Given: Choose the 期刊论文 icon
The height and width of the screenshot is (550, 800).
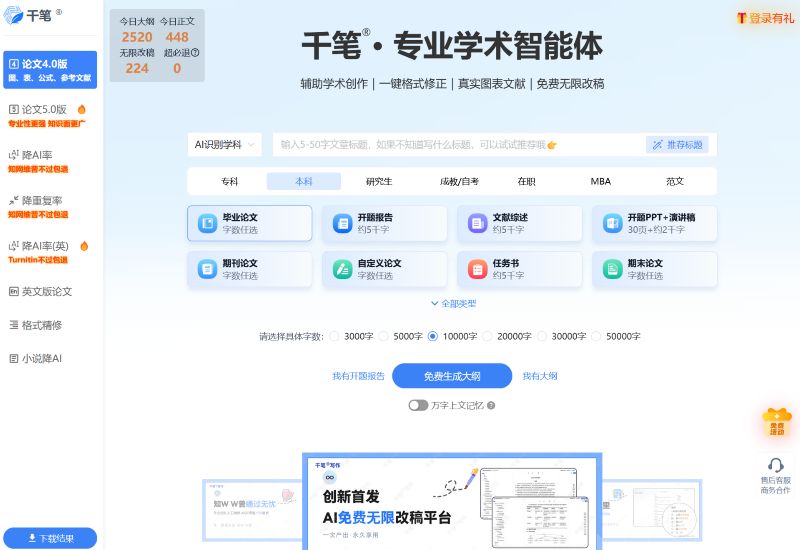Looking at the screenshot, I should tap(207, 269).
